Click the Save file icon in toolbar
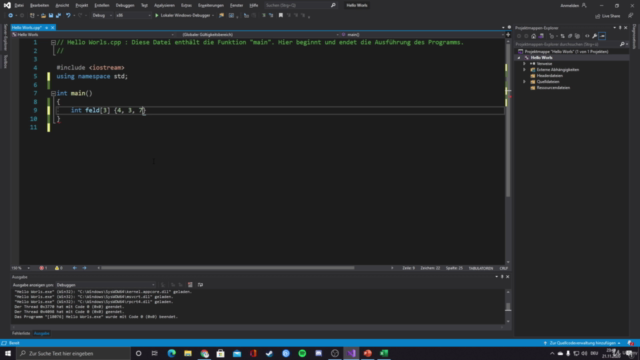 click(x=51, y=16)
